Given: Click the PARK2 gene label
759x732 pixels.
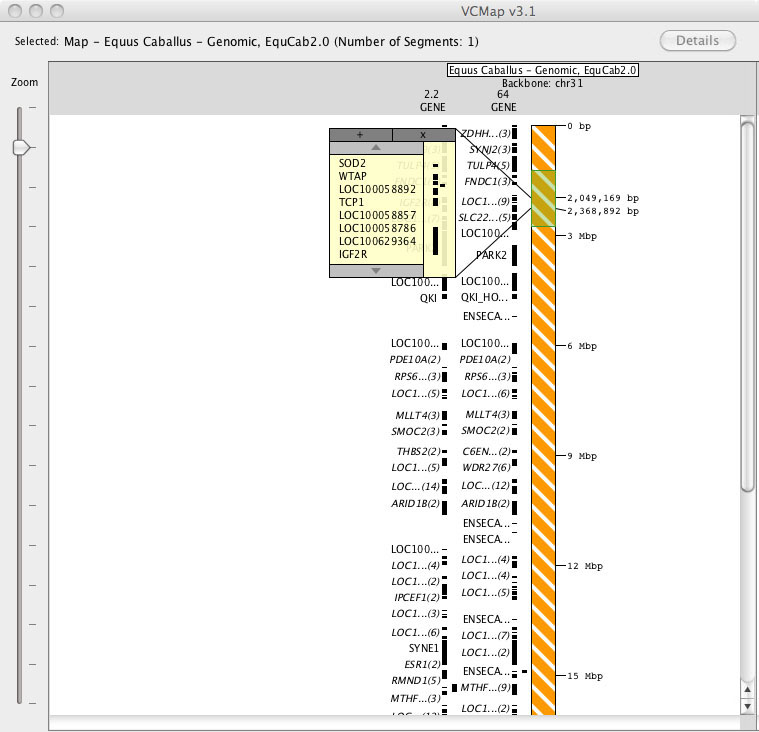Looking at the screenshot, I should click(x=491, y=256).
